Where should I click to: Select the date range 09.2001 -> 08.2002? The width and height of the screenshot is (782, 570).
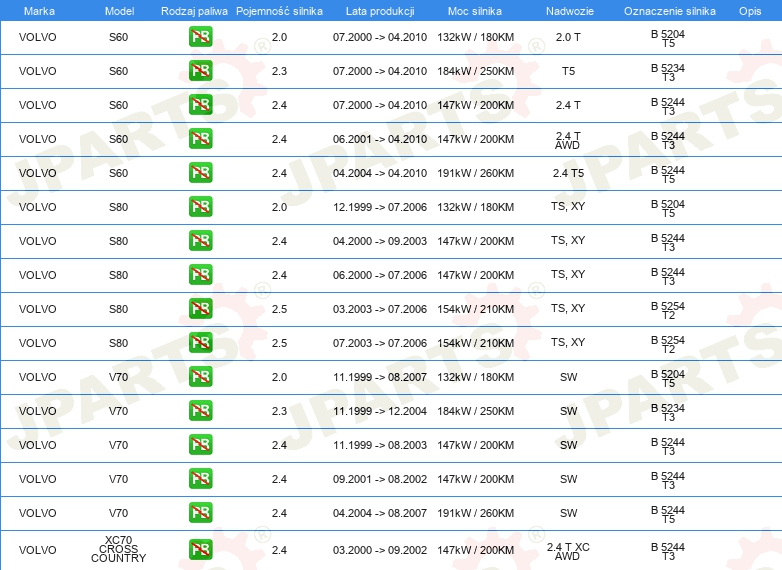coord(380,479)
